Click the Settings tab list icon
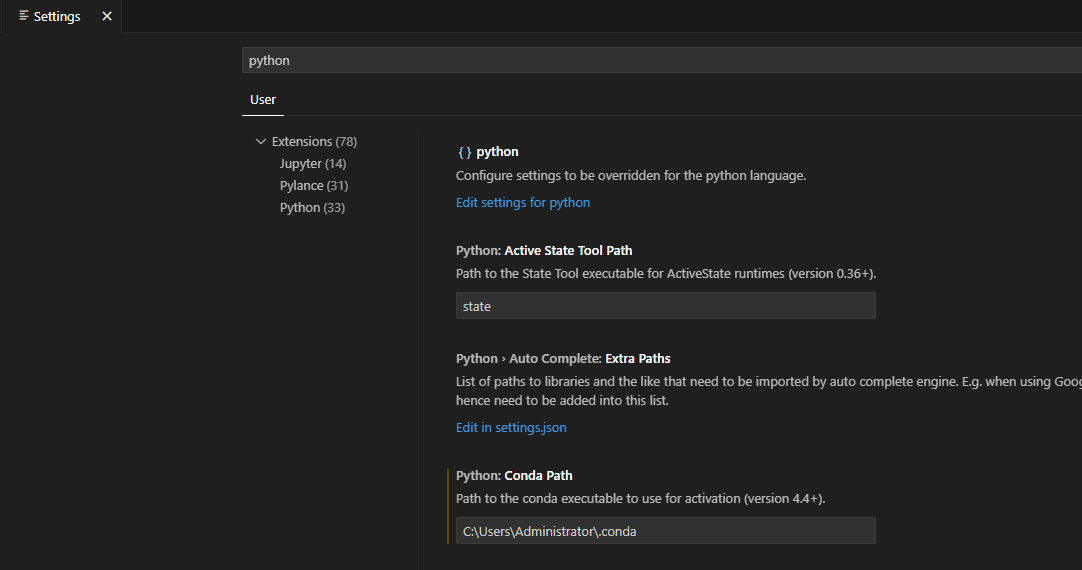This screenshot has height=570, width=1082. (24, 16)
